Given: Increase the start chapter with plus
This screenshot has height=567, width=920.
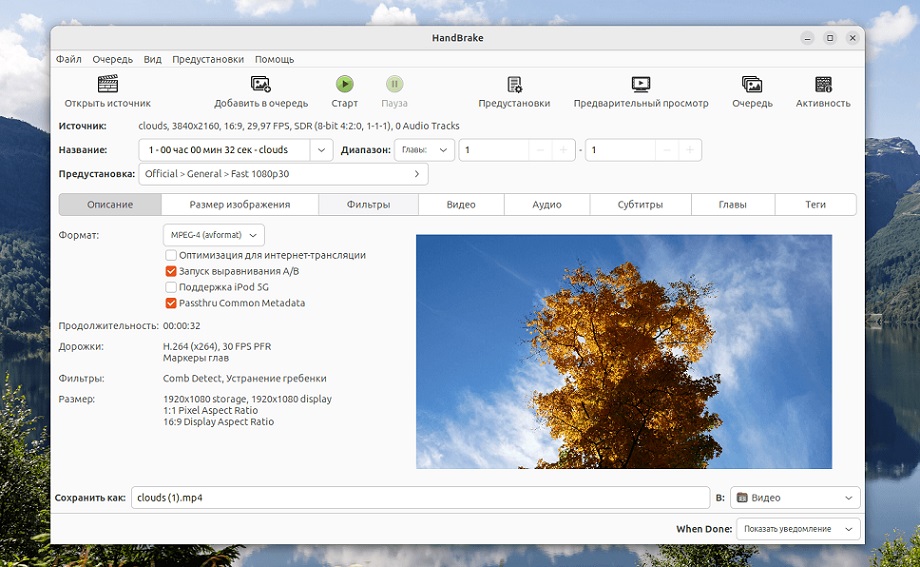Looking at the screenshot, I should click(x=563, y=150).
